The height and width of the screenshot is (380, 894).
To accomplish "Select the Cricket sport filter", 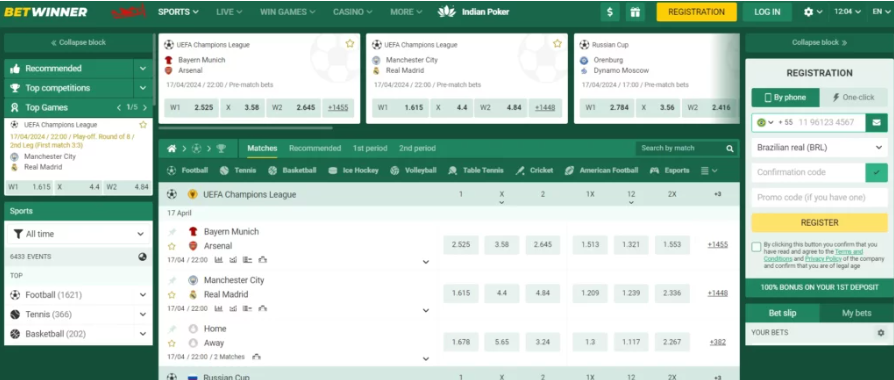I will tap(534, 170).
